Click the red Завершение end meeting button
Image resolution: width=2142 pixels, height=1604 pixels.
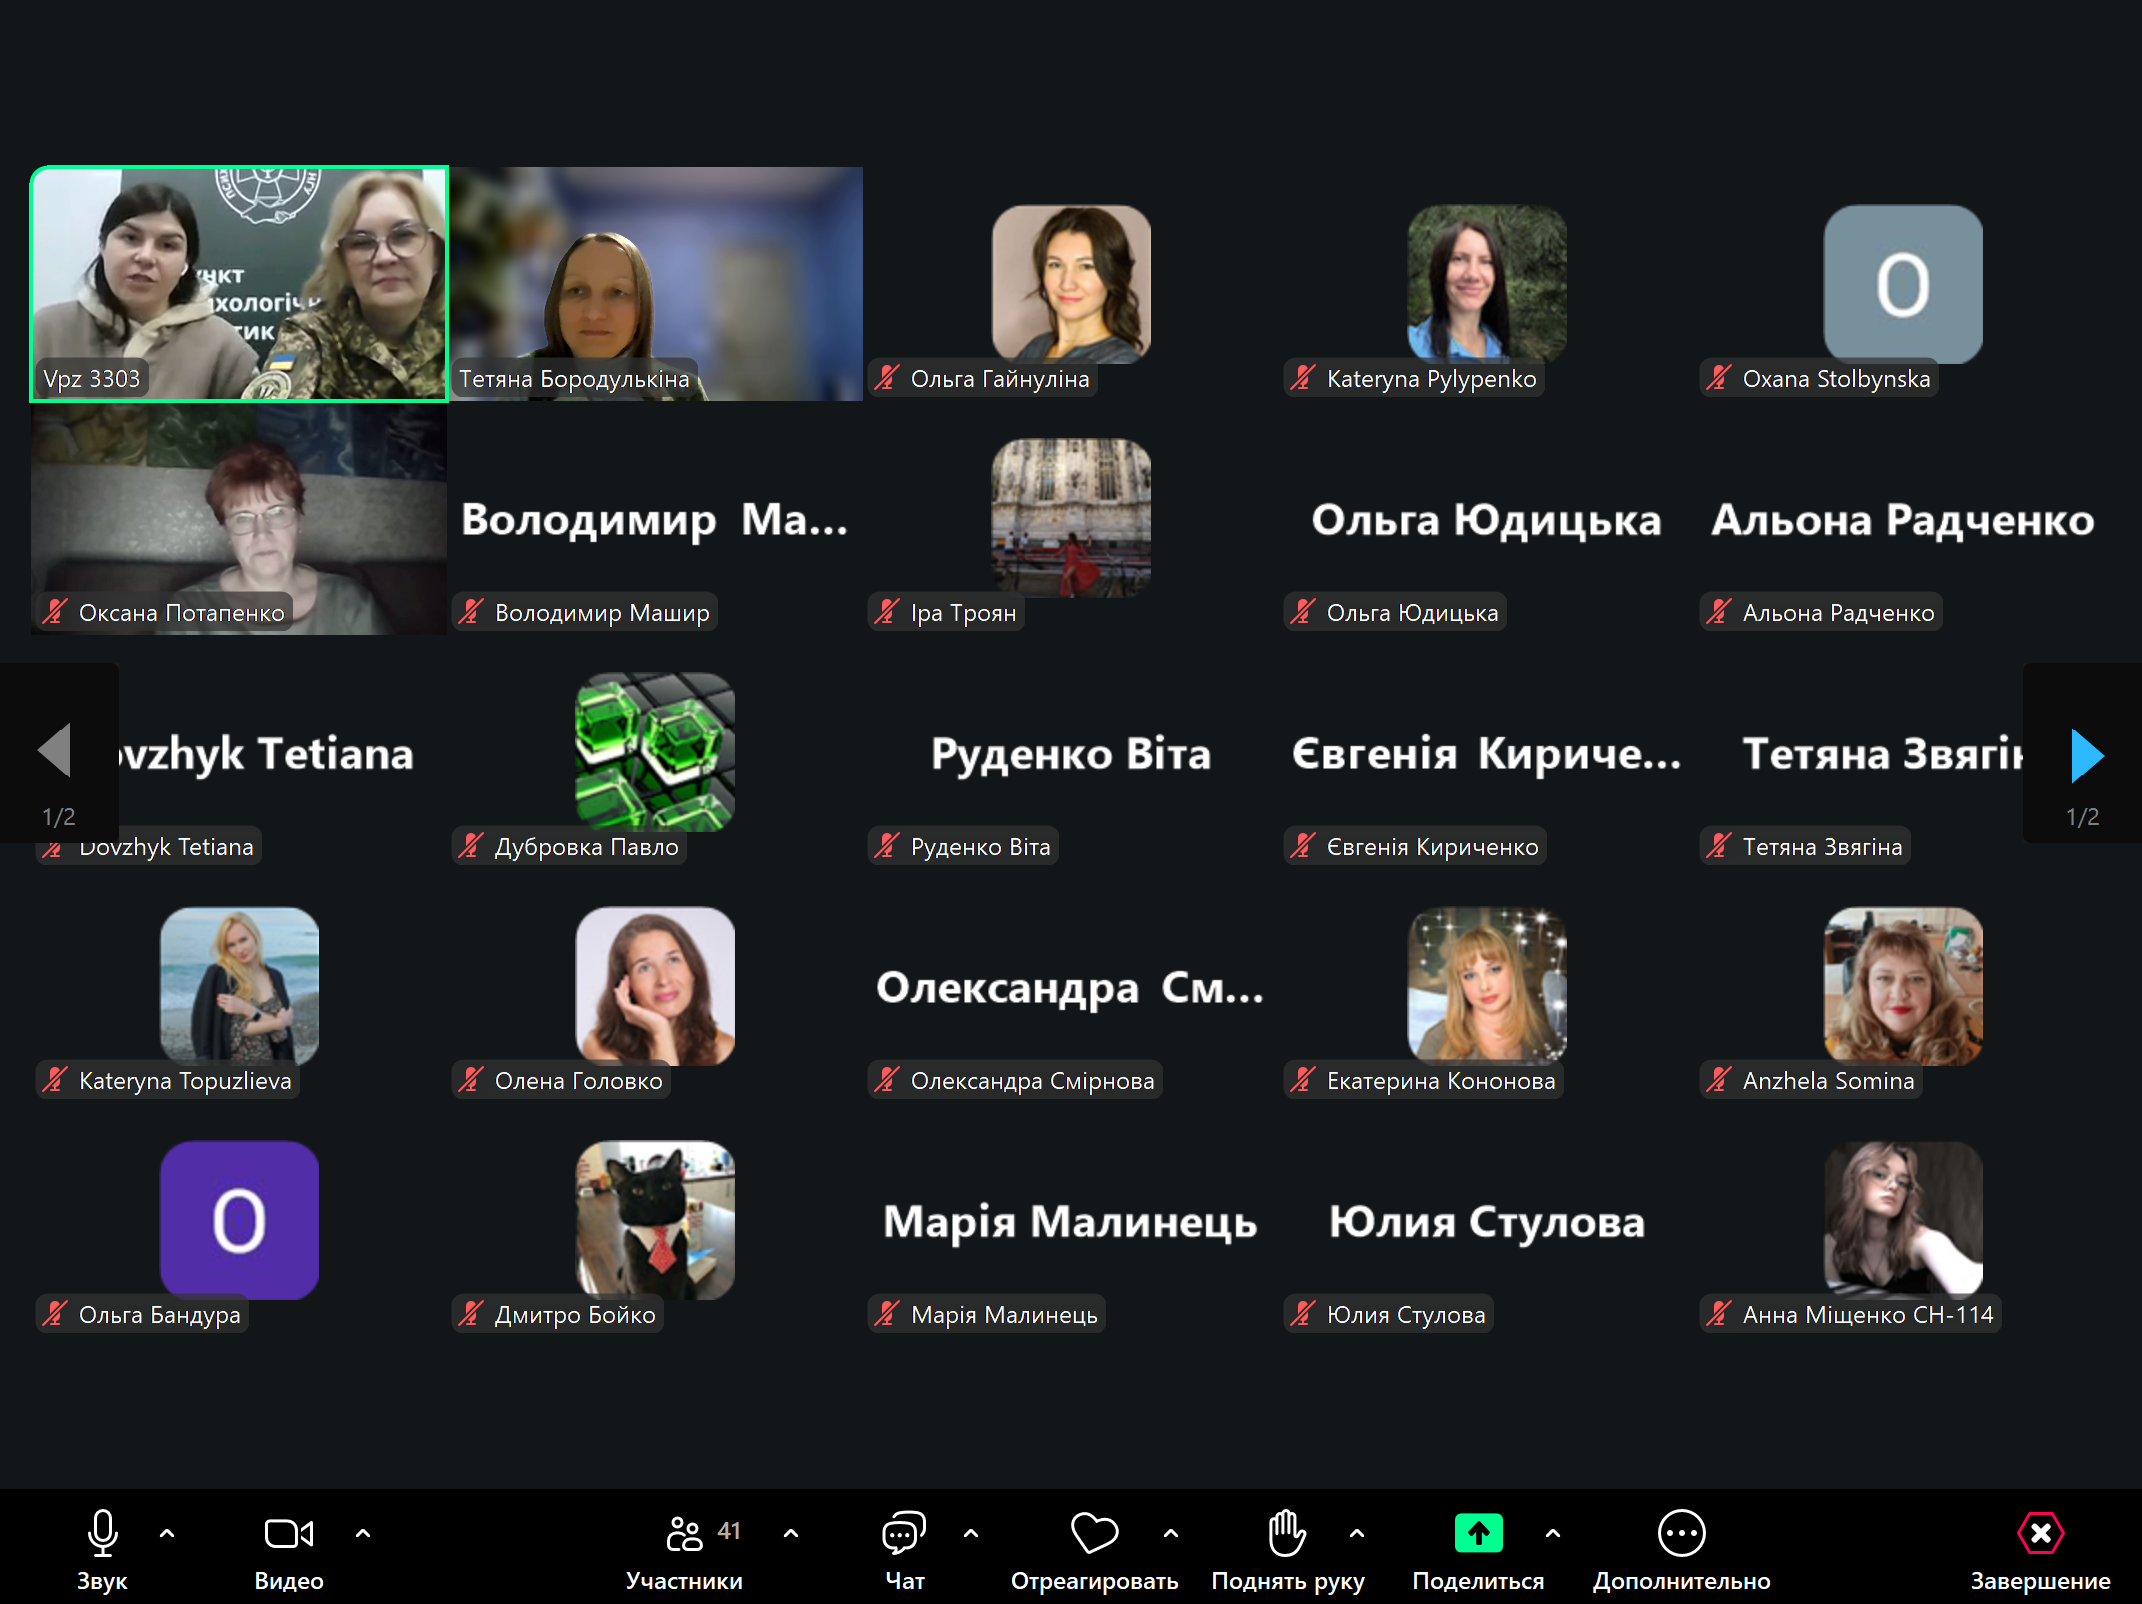[2040, 1532]
